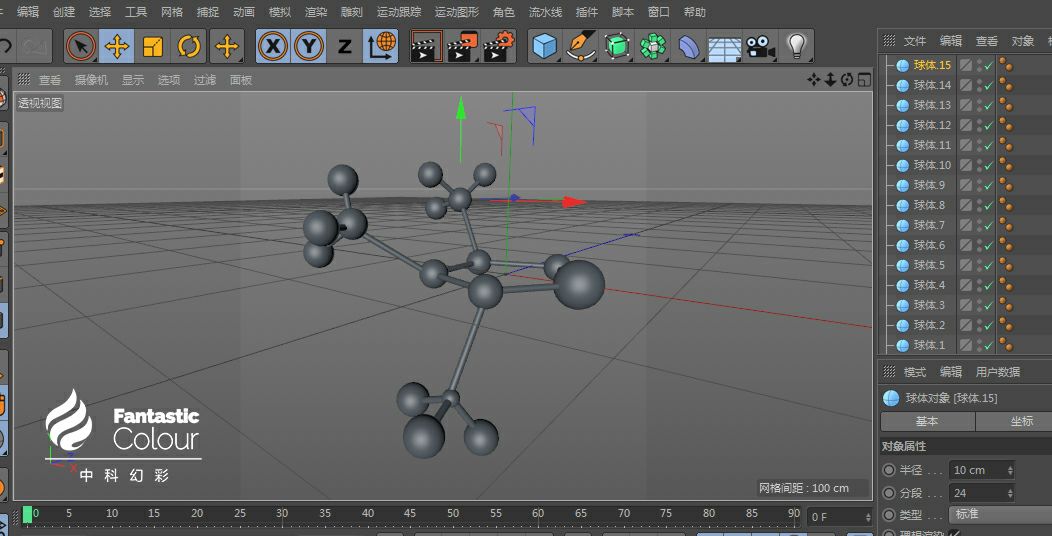Toggle green visibility check for 球体.10
This screenshot has height=536, width=1052.
click(x=988, y=165)
